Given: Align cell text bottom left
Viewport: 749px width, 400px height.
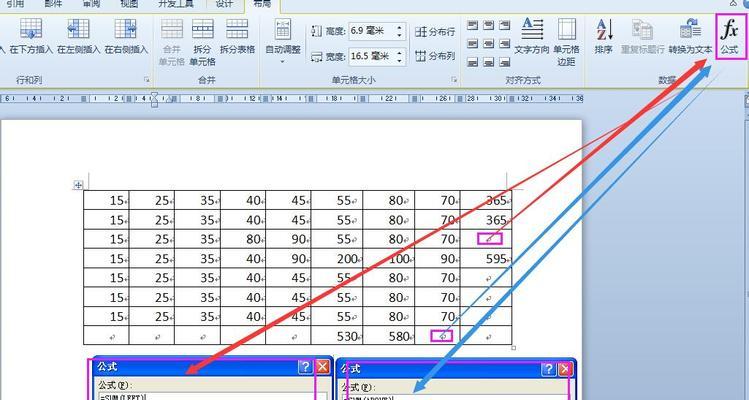Looking at the screenshot, I should pos(472,62).
